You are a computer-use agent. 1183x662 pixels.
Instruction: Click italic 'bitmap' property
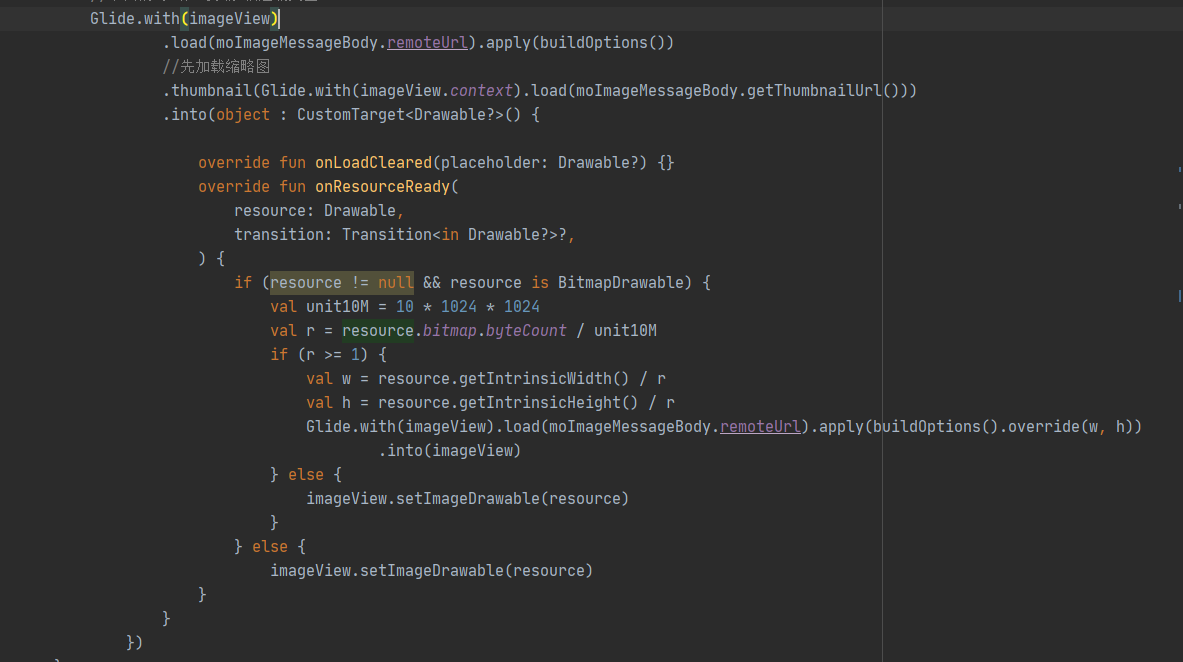tap(450, 331)
